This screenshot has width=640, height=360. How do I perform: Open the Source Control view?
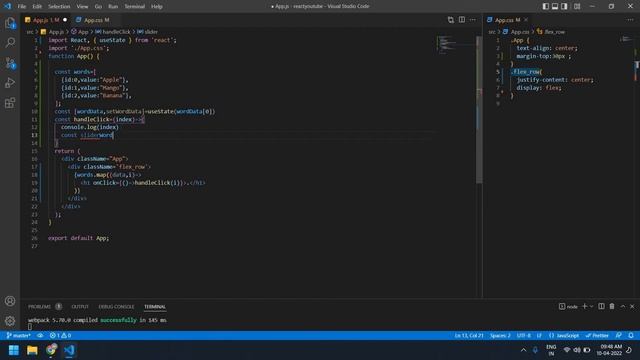(10, 63)
